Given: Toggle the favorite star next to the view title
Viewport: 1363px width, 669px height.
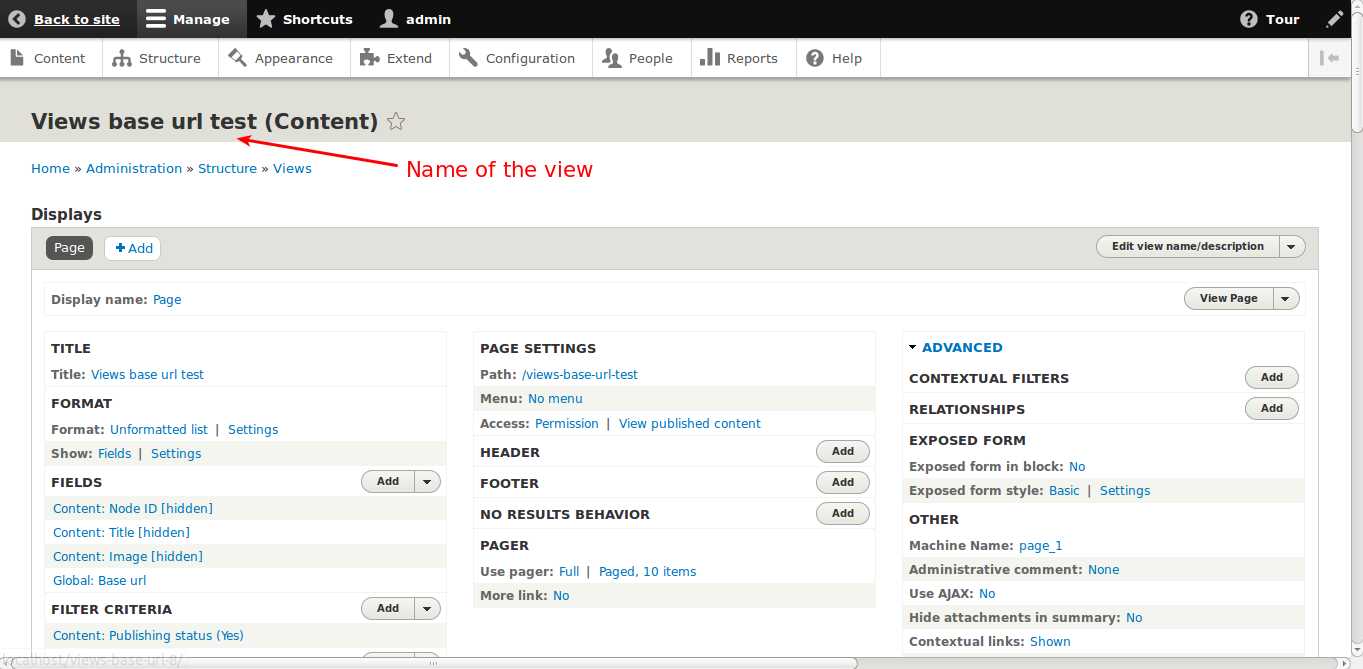Looking at the screenshot, I should coord(395,121).
